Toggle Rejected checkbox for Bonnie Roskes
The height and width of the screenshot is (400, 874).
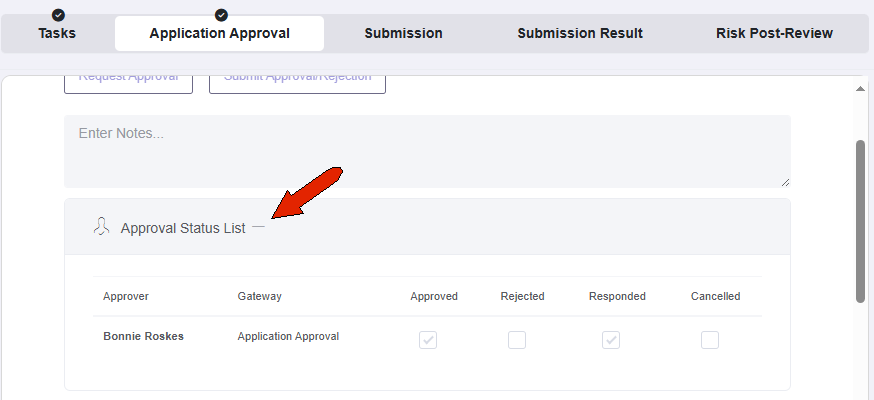coord(517,340)
